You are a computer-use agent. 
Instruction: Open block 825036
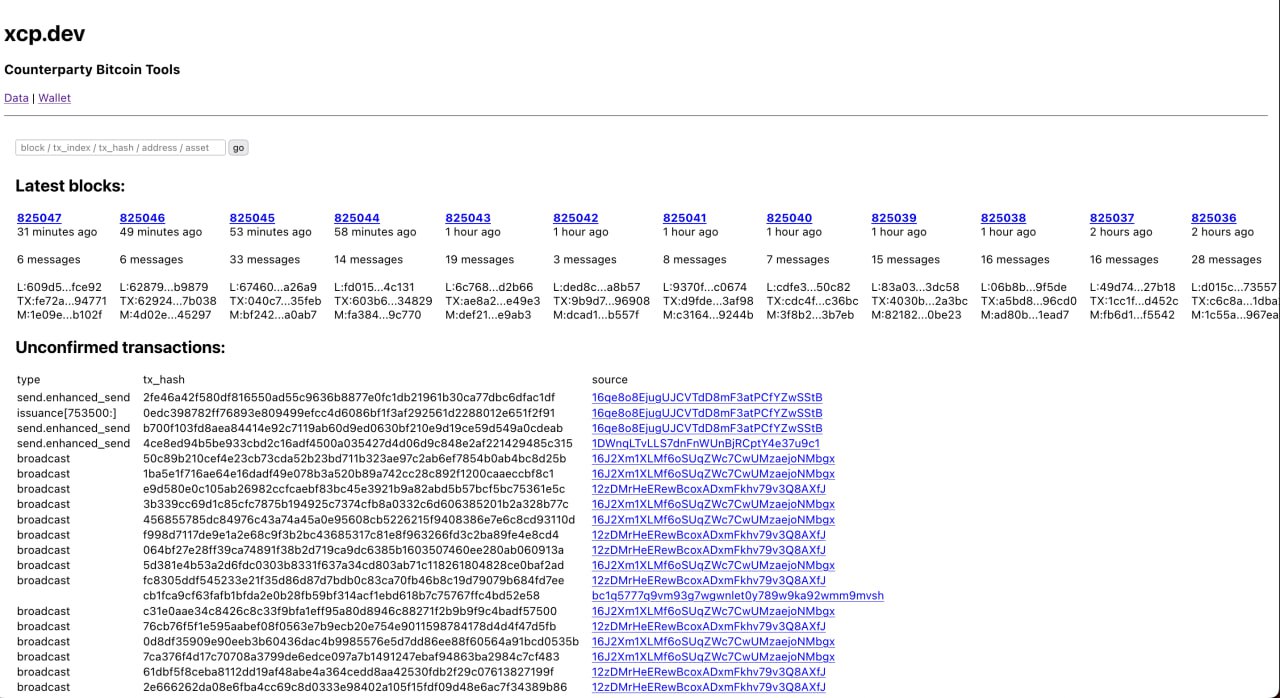[x=1213, y=218]
